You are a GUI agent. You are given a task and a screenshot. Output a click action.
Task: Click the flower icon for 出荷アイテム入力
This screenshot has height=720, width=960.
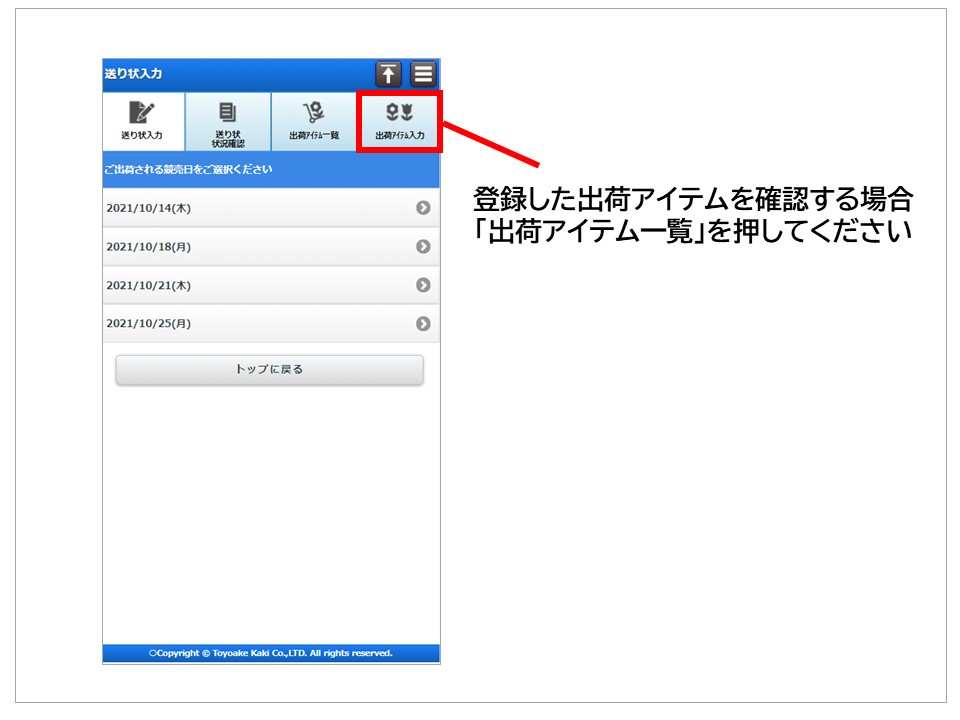(399, 112)
